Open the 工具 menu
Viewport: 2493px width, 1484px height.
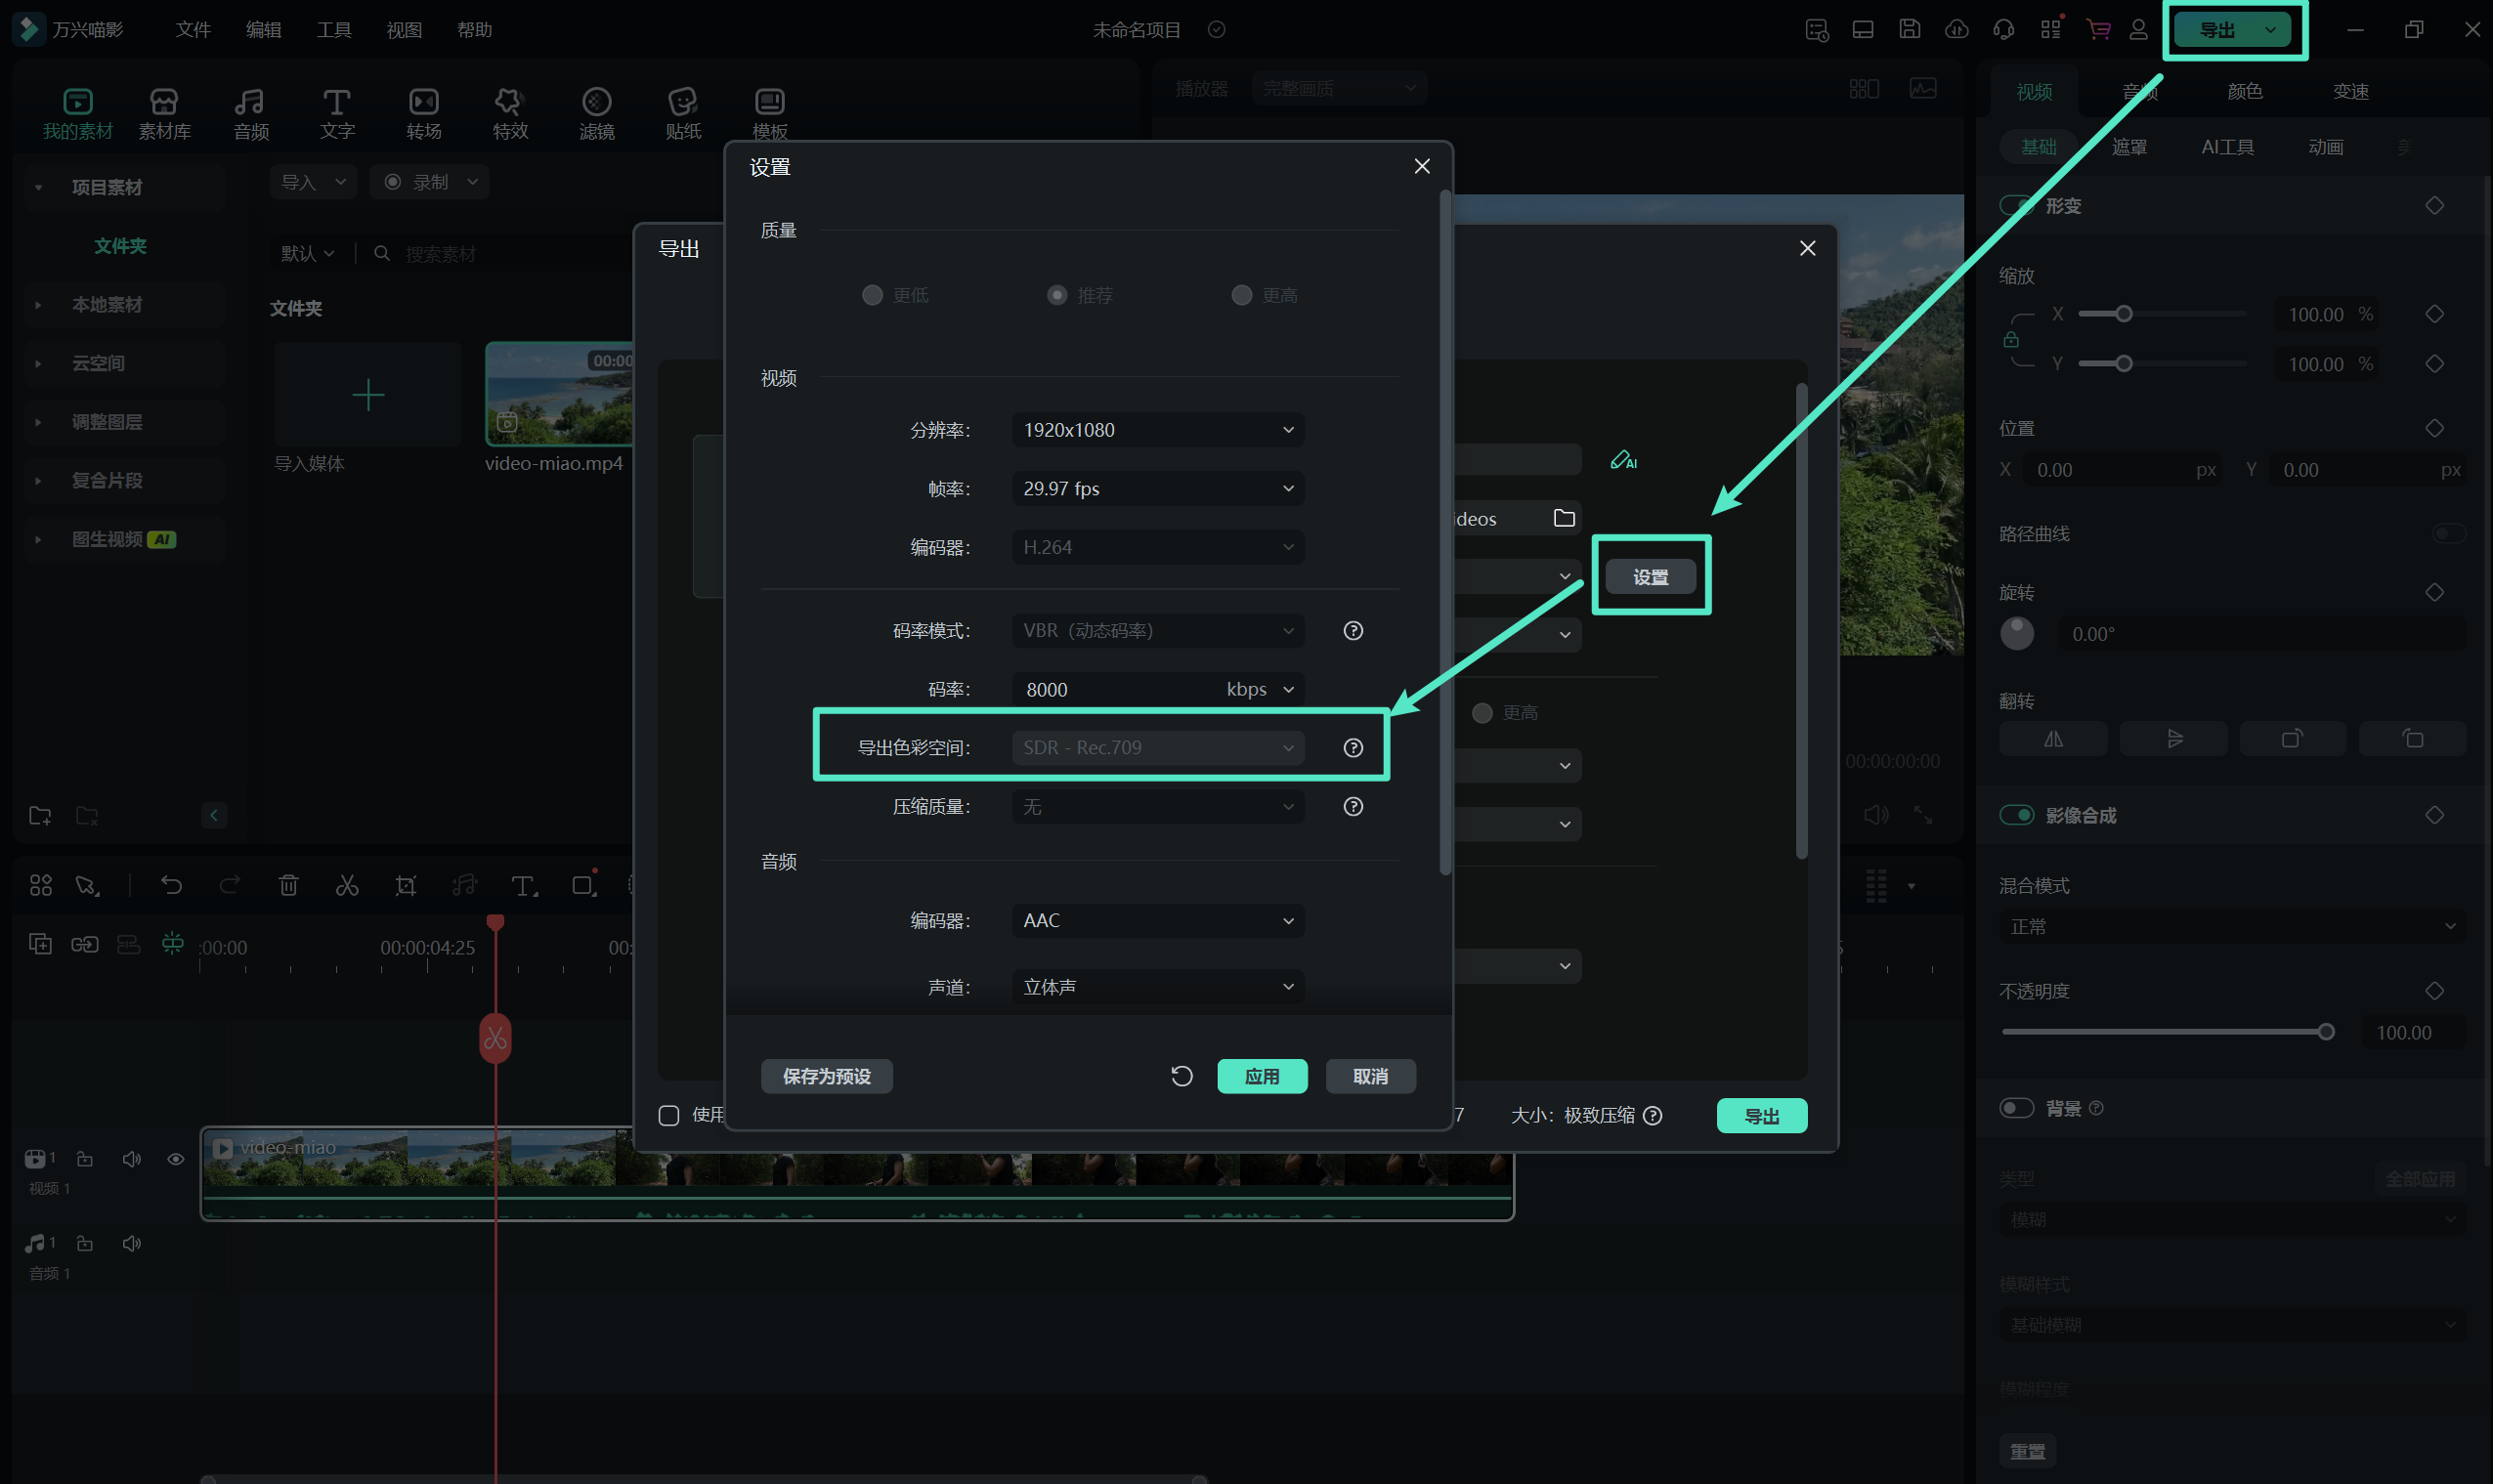[333, 30]
